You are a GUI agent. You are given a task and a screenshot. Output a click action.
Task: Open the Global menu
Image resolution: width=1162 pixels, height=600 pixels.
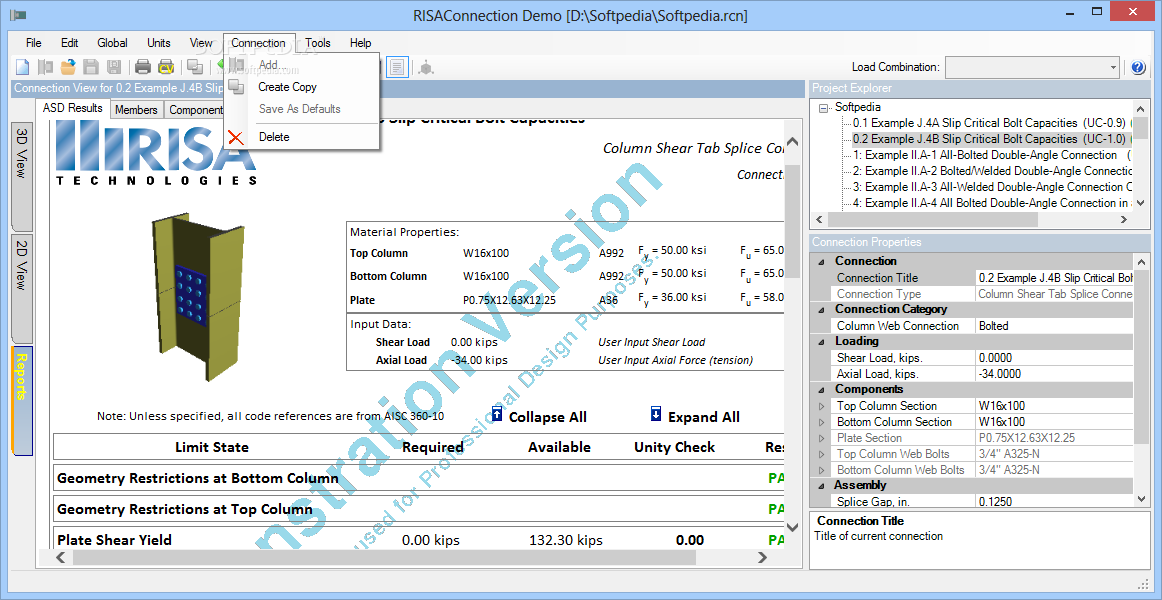[112, 43]
